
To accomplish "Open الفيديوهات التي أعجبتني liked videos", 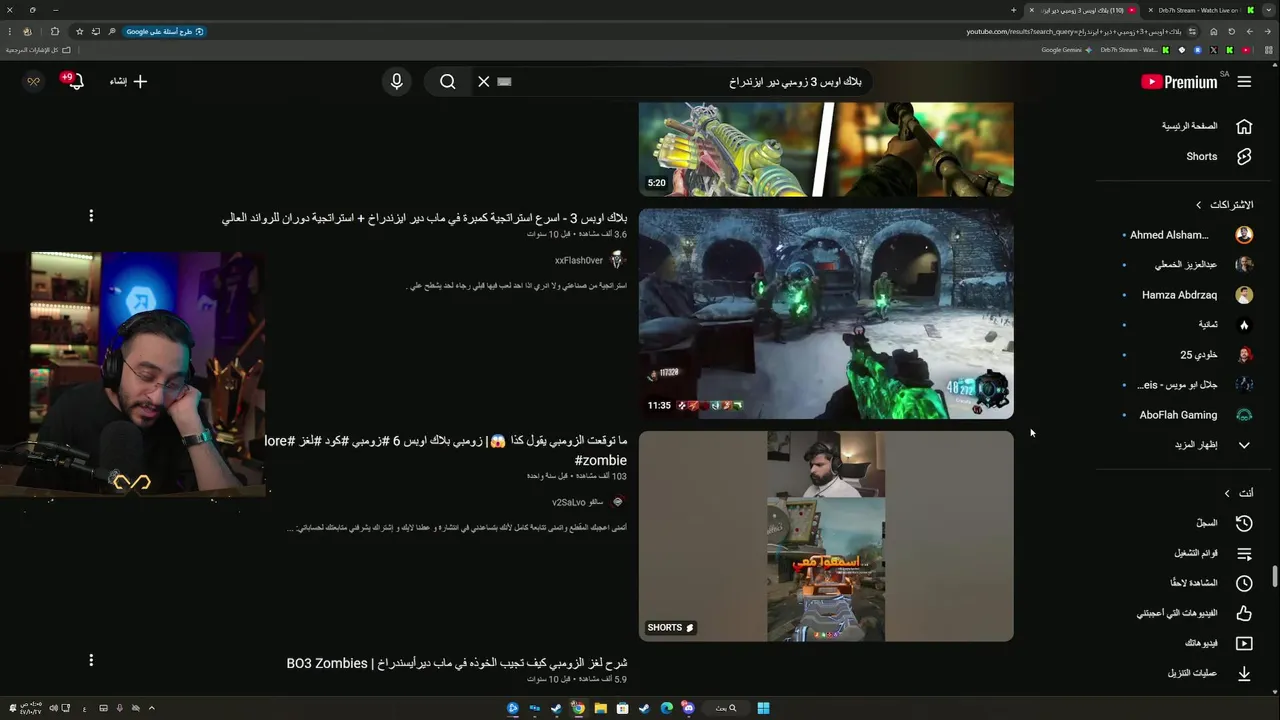I will coord(1195,613).
